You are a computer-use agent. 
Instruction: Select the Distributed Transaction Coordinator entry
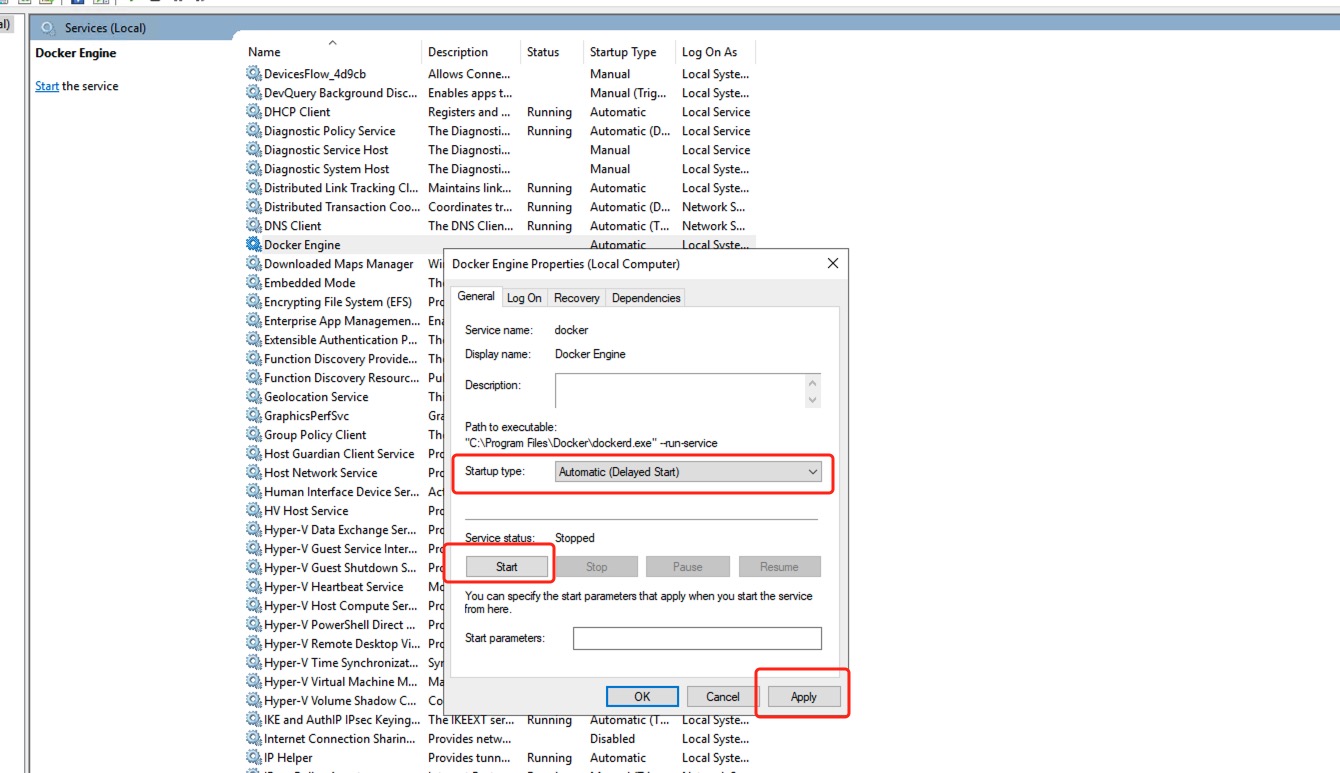pyautogui.click(x=341, y=207)
